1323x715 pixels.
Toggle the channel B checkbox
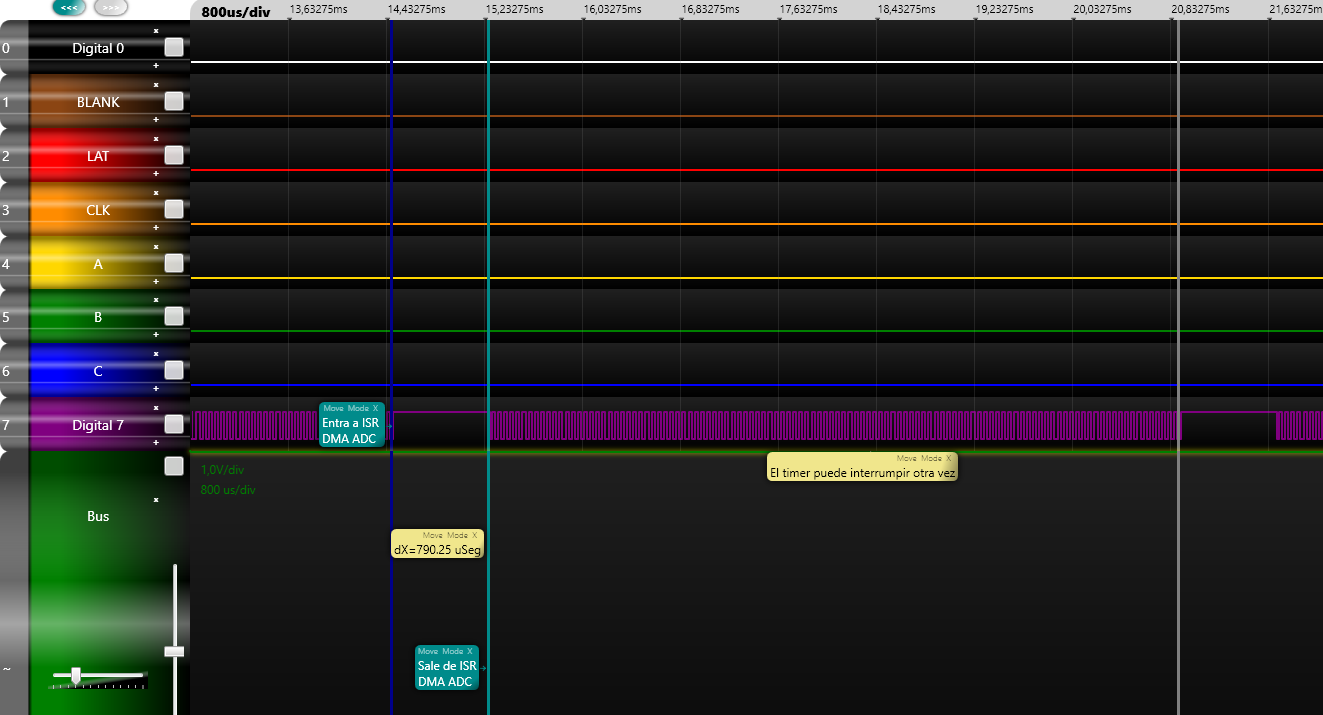point(174,316)
